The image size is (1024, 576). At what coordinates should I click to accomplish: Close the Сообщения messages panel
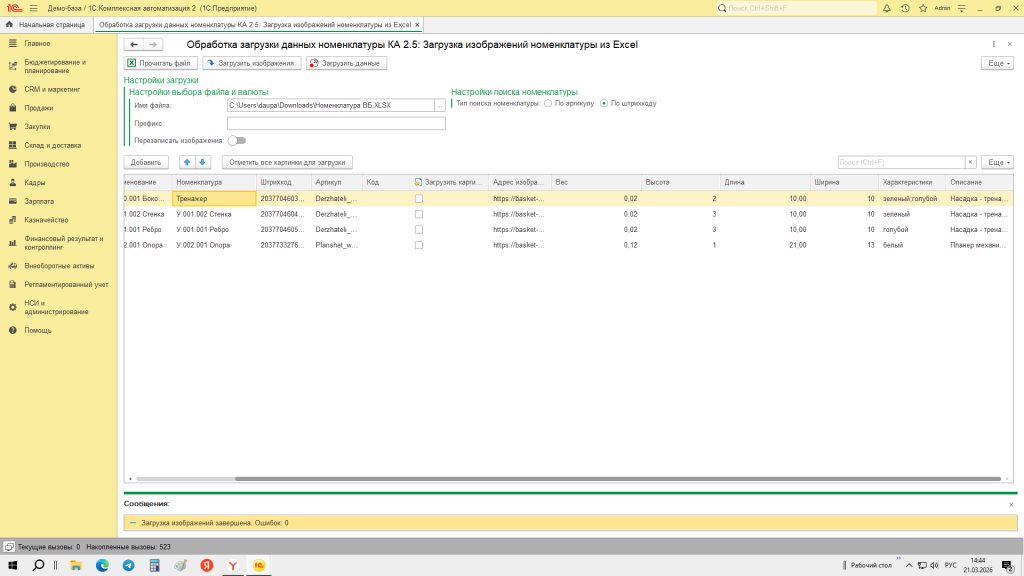[1011, 504]
